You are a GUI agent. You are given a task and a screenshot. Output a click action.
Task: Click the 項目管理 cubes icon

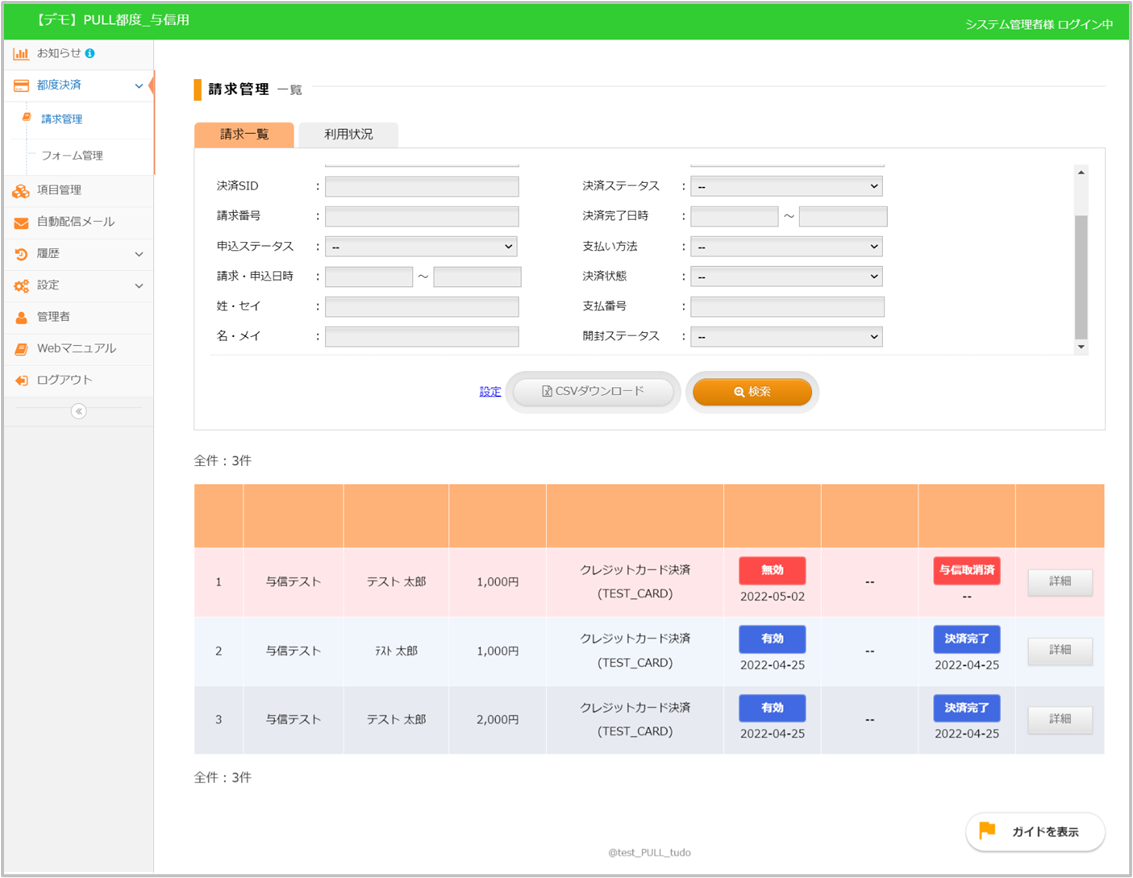(21, 190)
